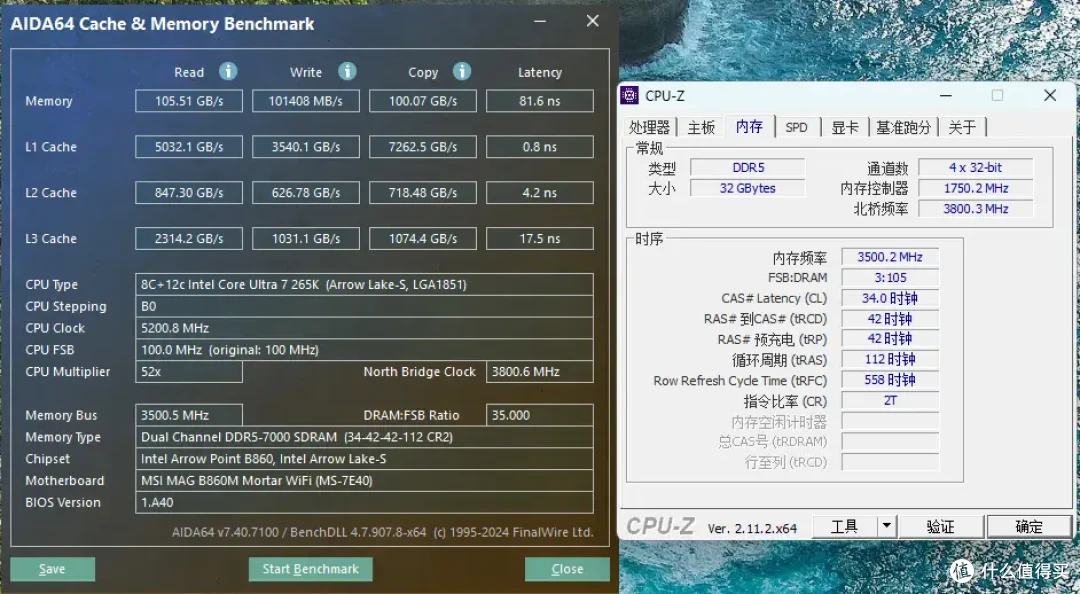Viewport: 1080px width, 594px height.
Task: Click the 大小 32 GBytes value in CPU-Z
Action: click(x=748, y=188)
